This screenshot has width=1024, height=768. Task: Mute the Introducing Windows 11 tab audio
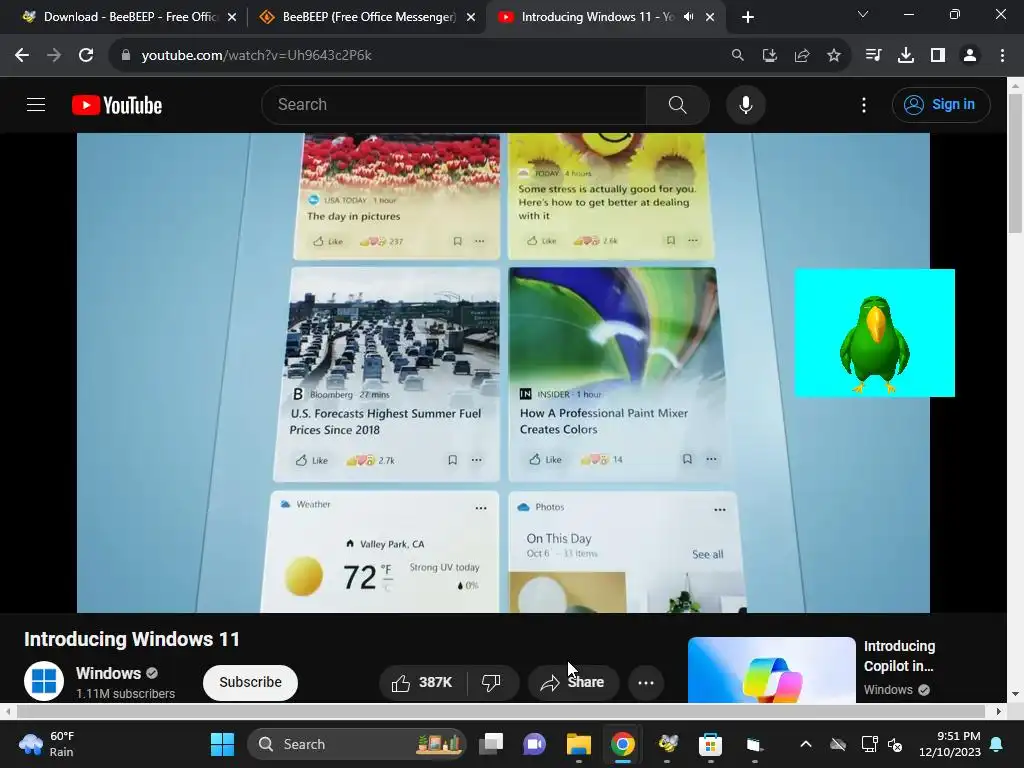tap(688, 17)
